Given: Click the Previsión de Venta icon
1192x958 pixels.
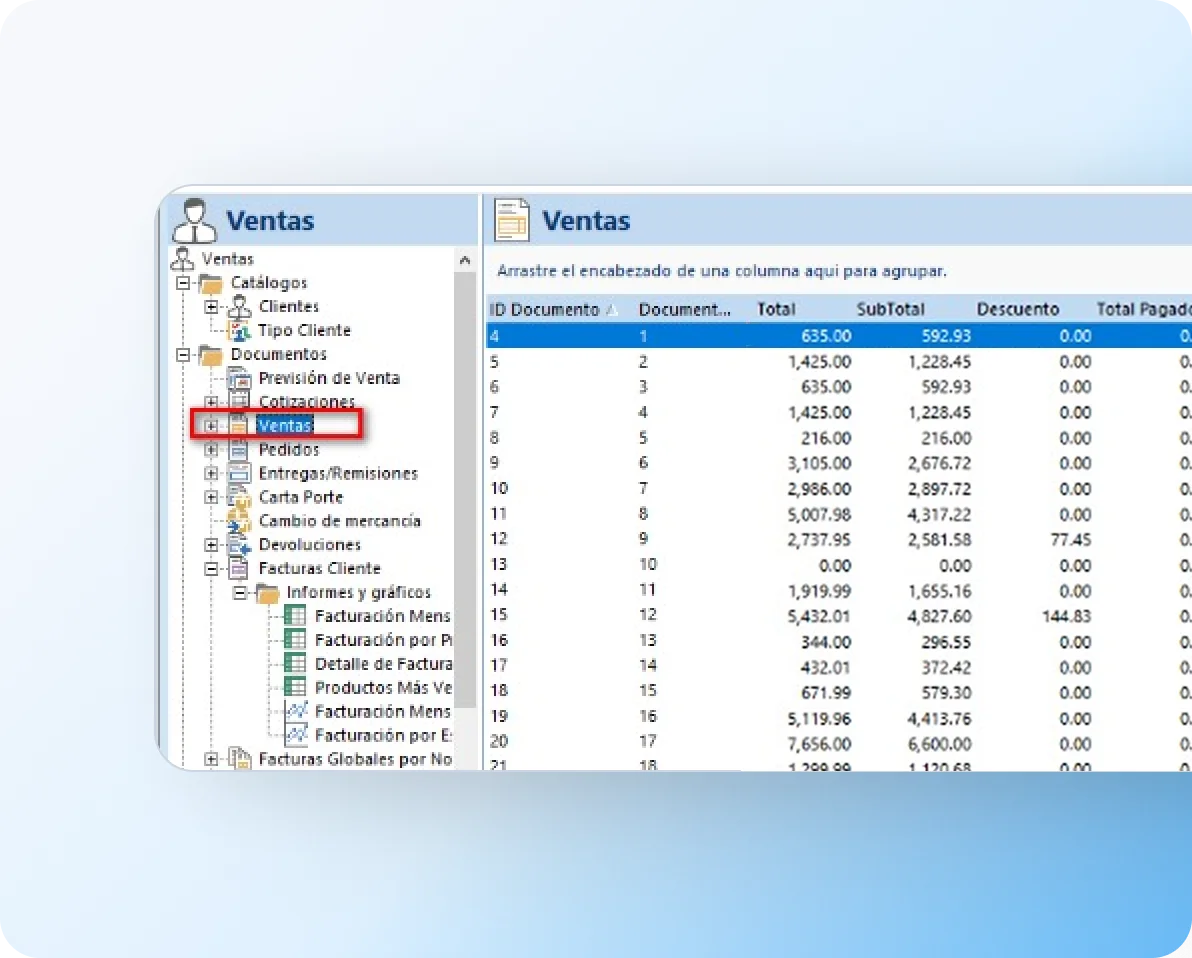Looking at the screenshot, I should pos(239,378).
